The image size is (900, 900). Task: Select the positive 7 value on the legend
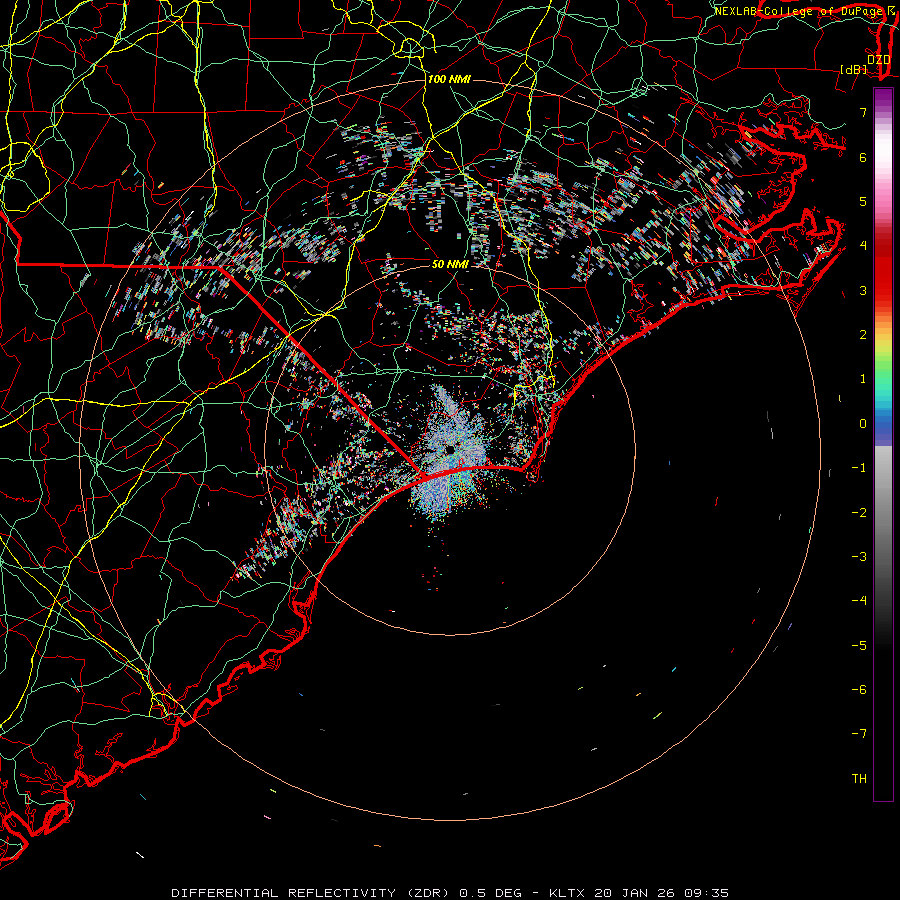(863, 112)
